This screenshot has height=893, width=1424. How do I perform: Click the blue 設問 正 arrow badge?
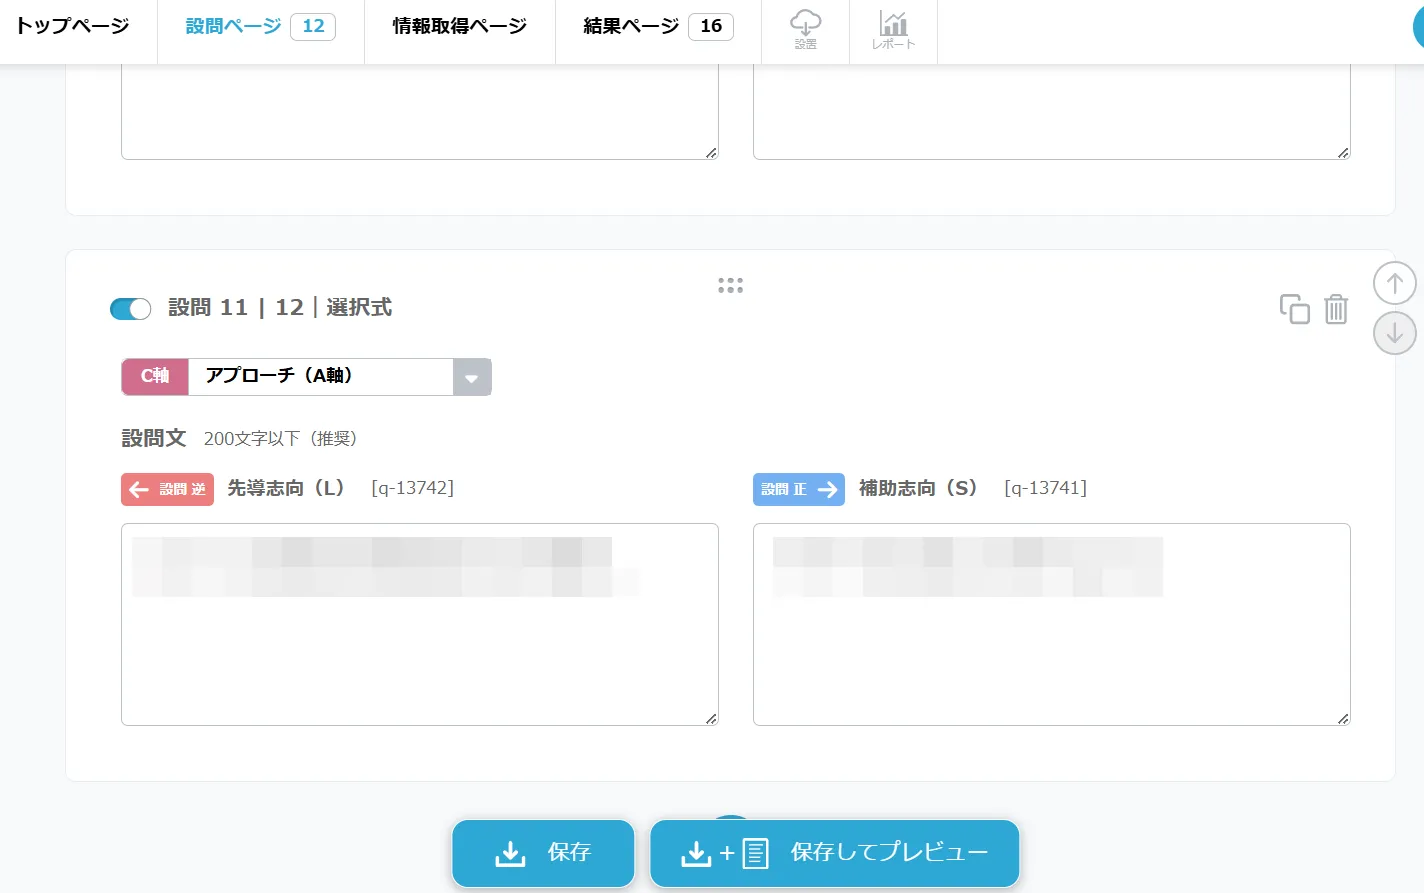(x=799, y=489)
